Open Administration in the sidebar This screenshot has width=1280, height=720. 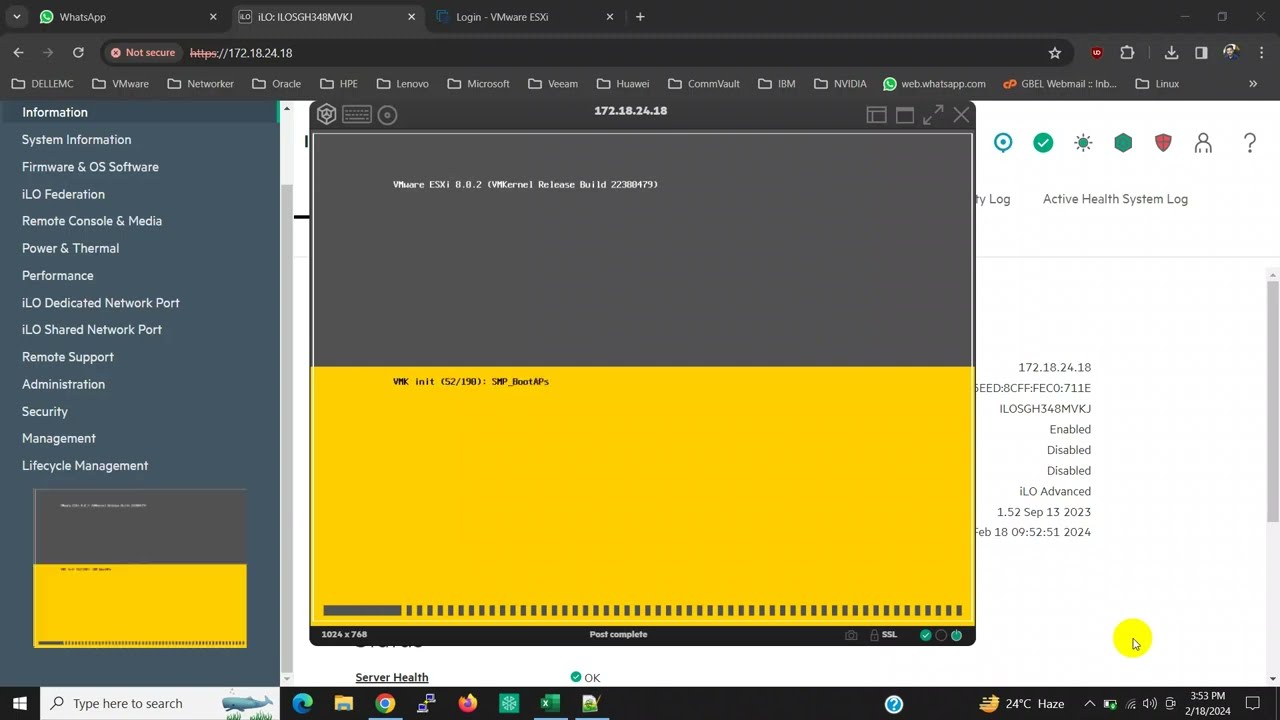63,384
